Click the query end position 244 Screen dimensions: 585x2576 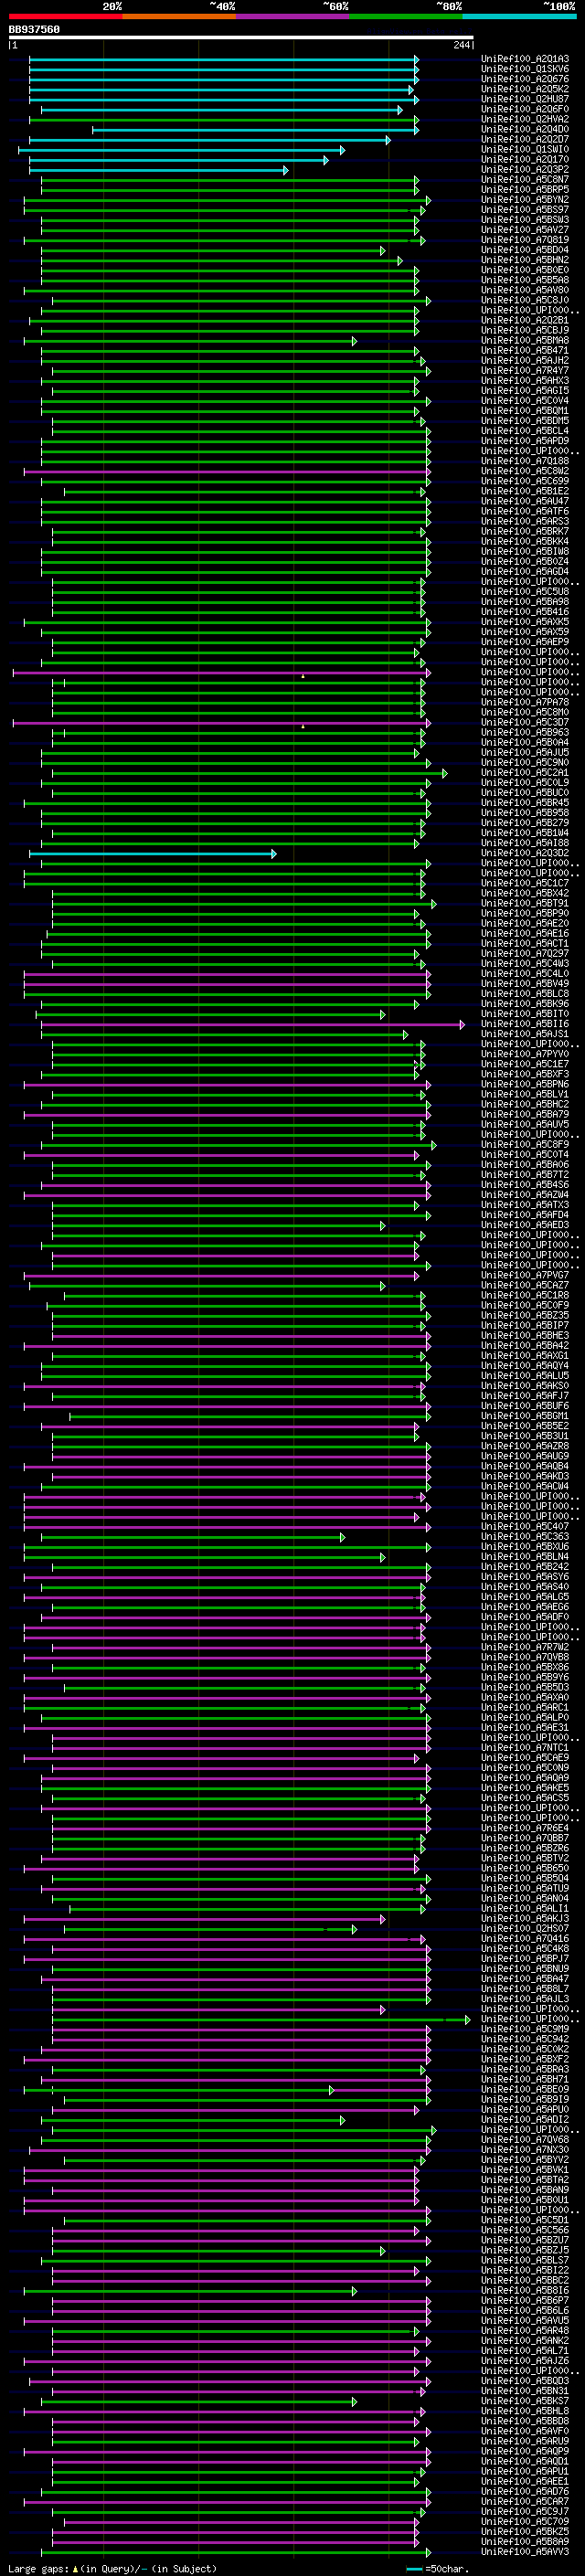click(x=461, y=45)
